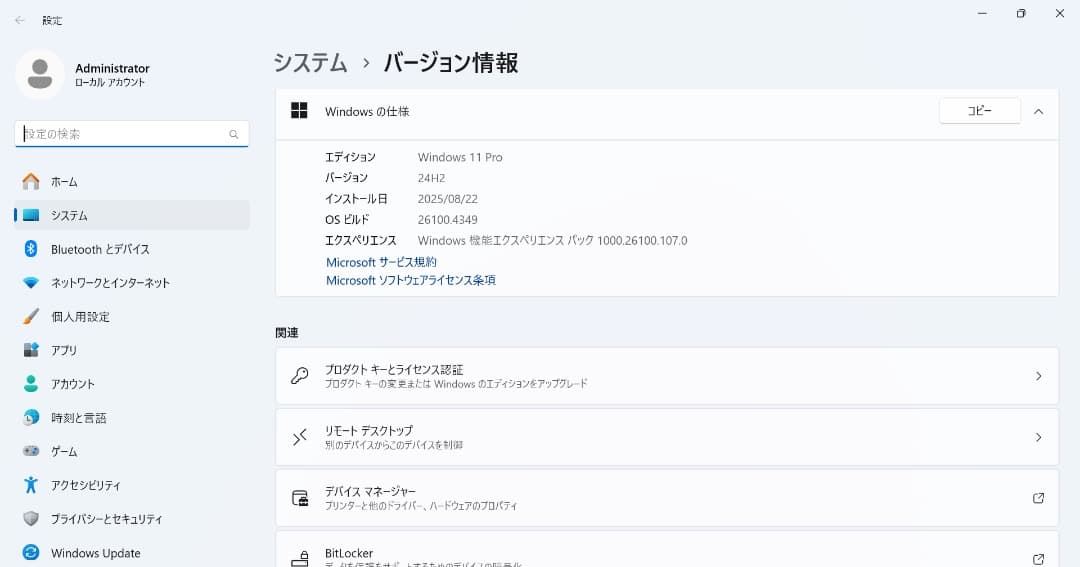Click the personalization paintbrush icon
The height and width of the screenshot is (567, 1080).
coord(30,316)
